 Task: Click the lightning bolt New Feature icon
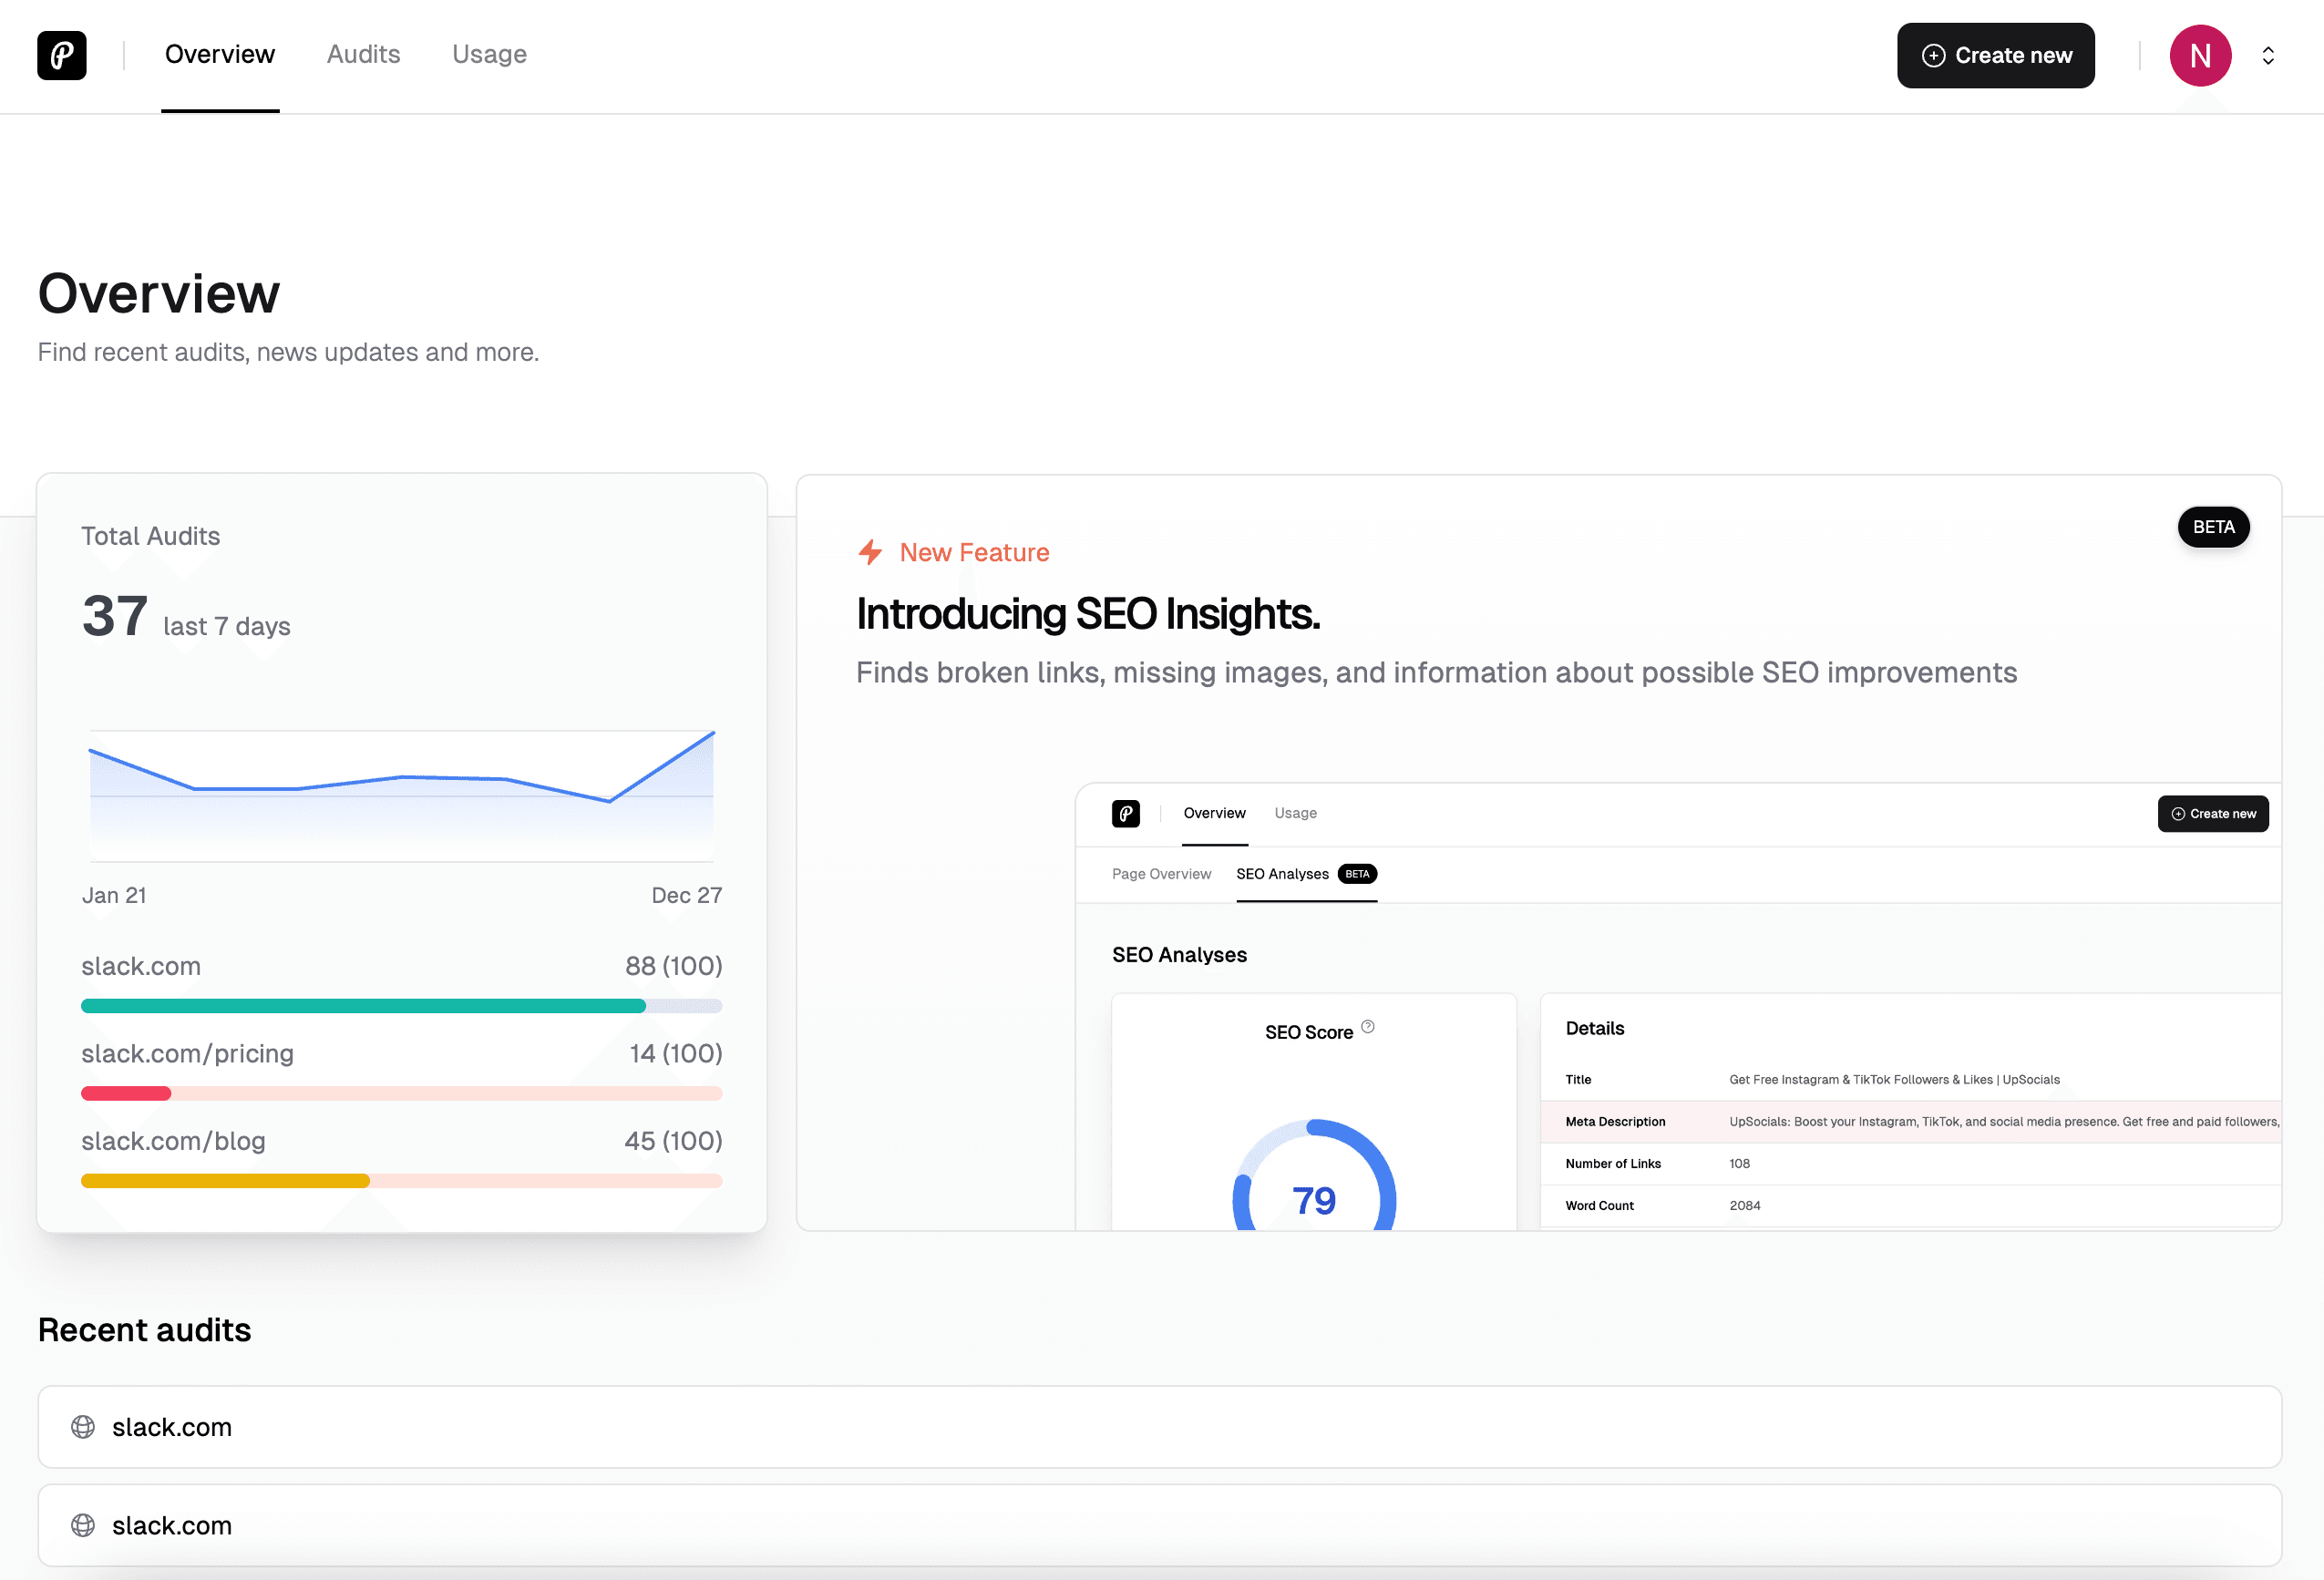(870, 552)
